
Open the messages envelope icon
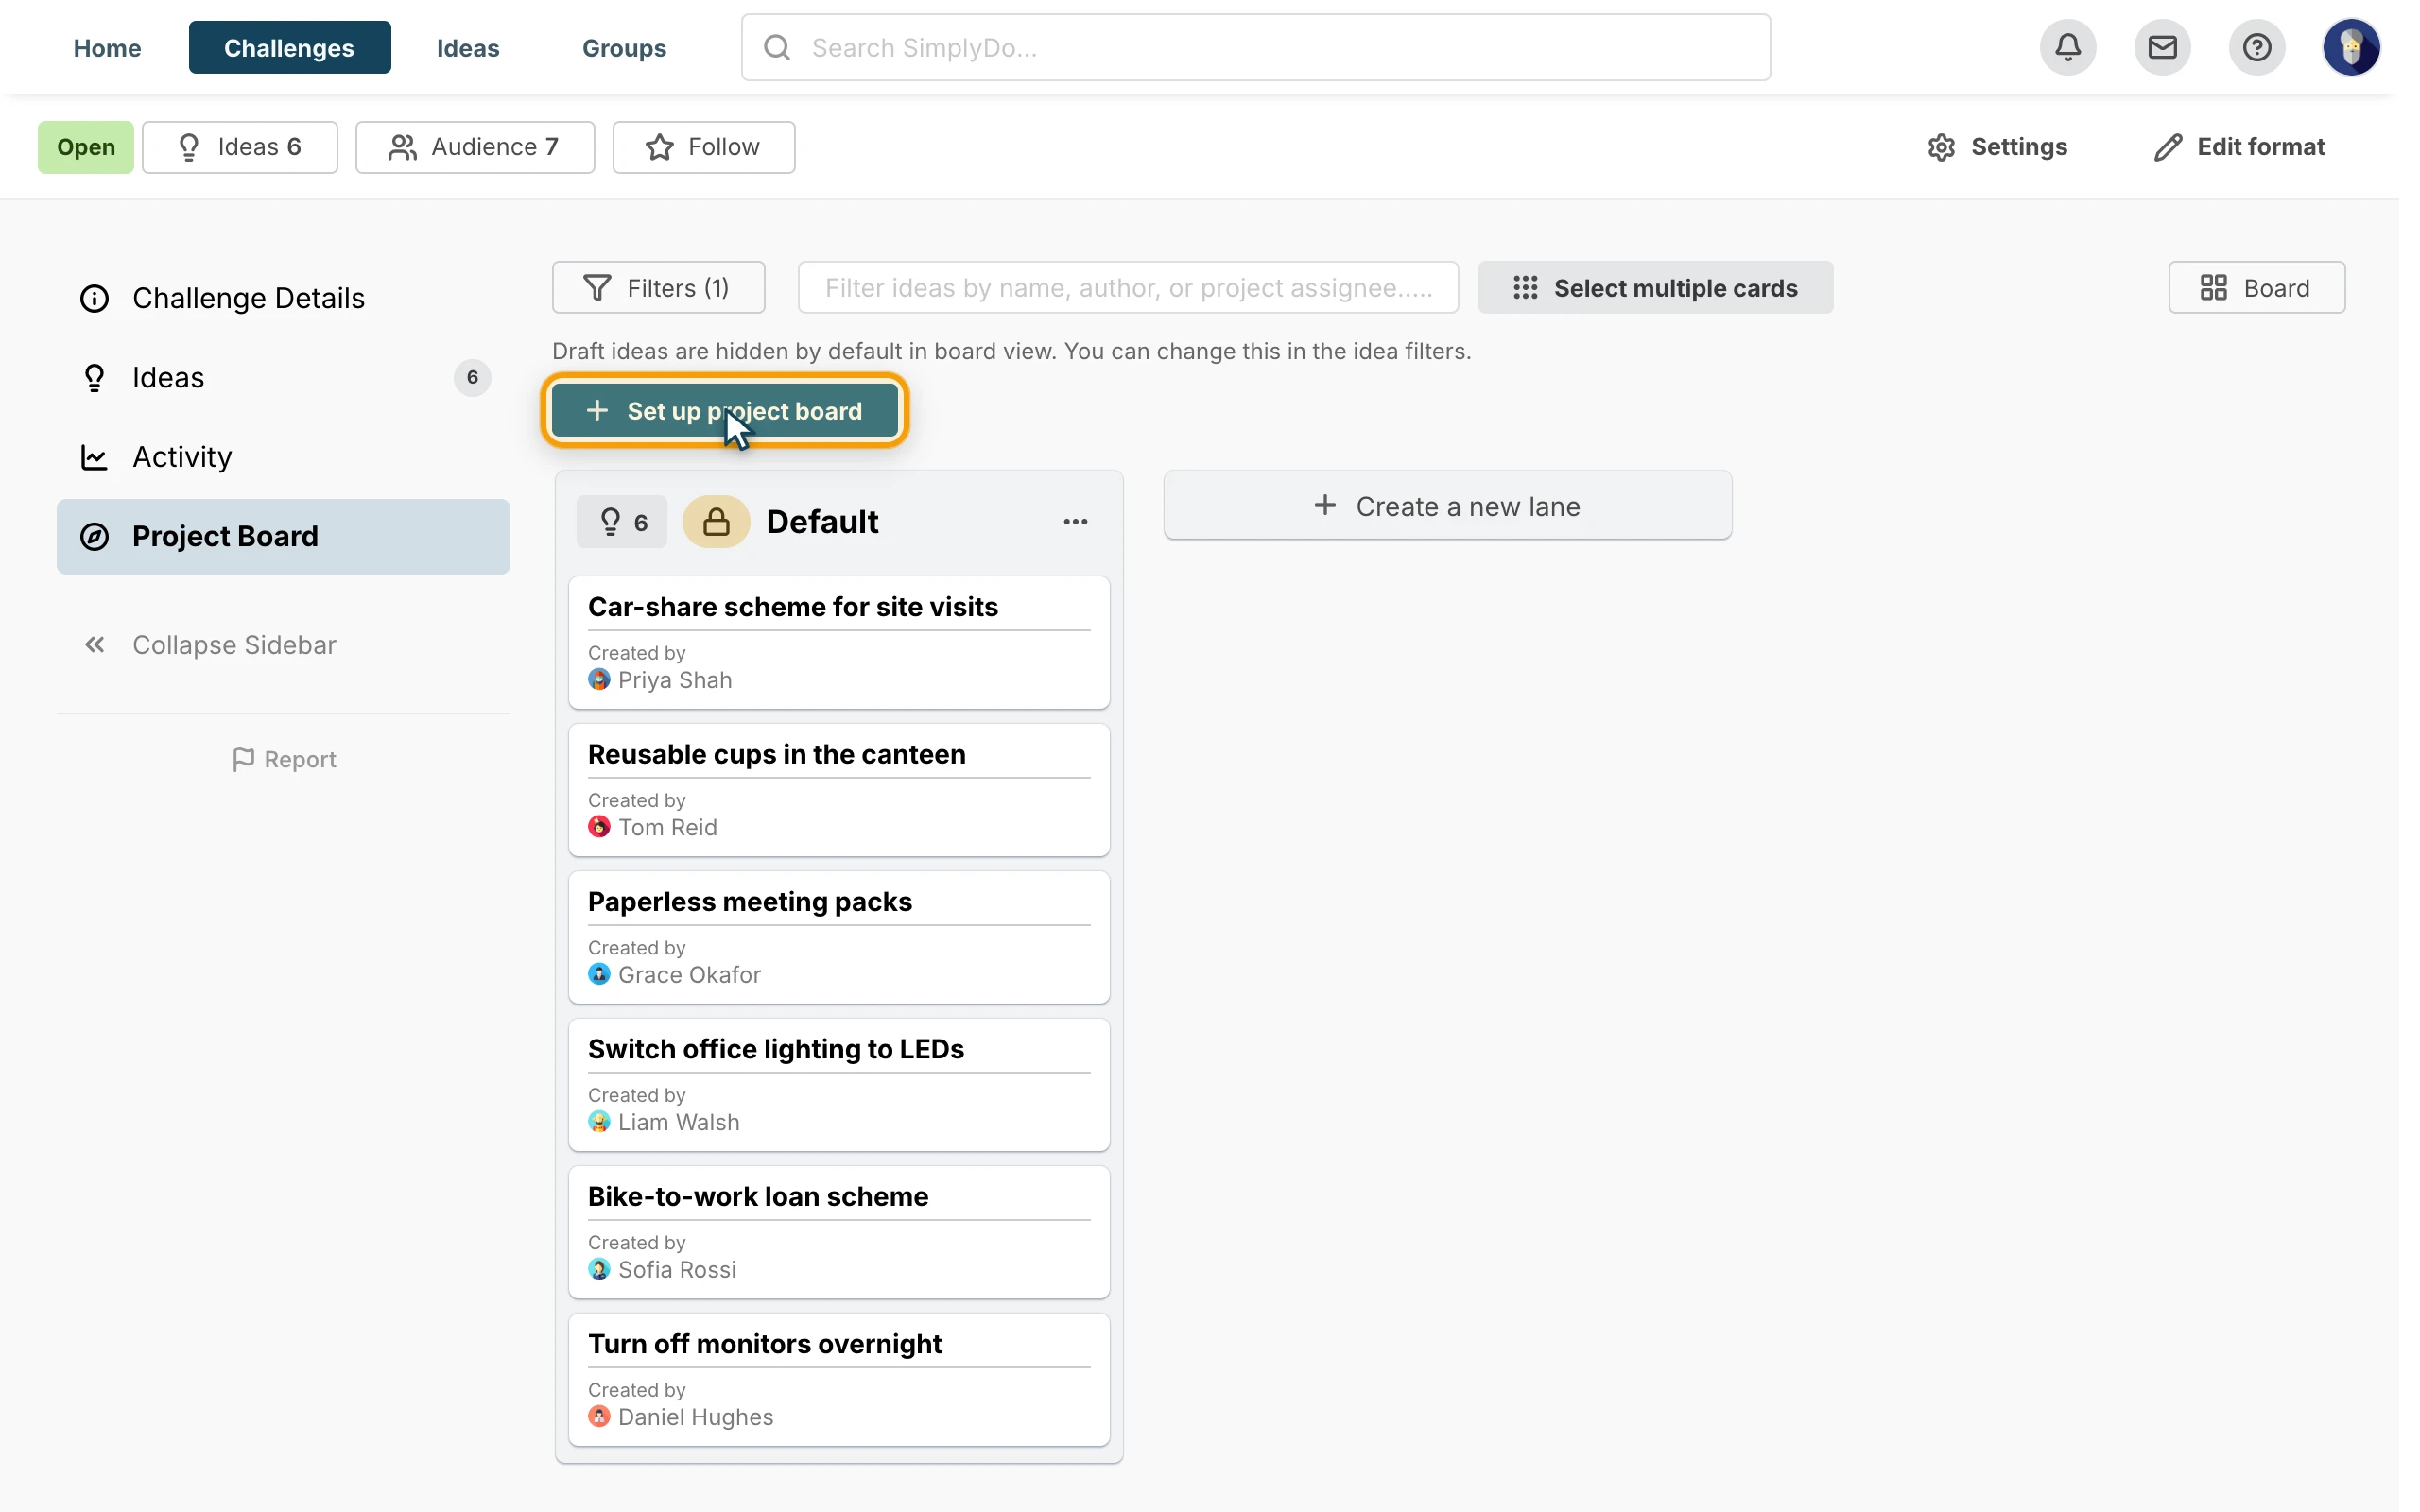coord(2162,47)
